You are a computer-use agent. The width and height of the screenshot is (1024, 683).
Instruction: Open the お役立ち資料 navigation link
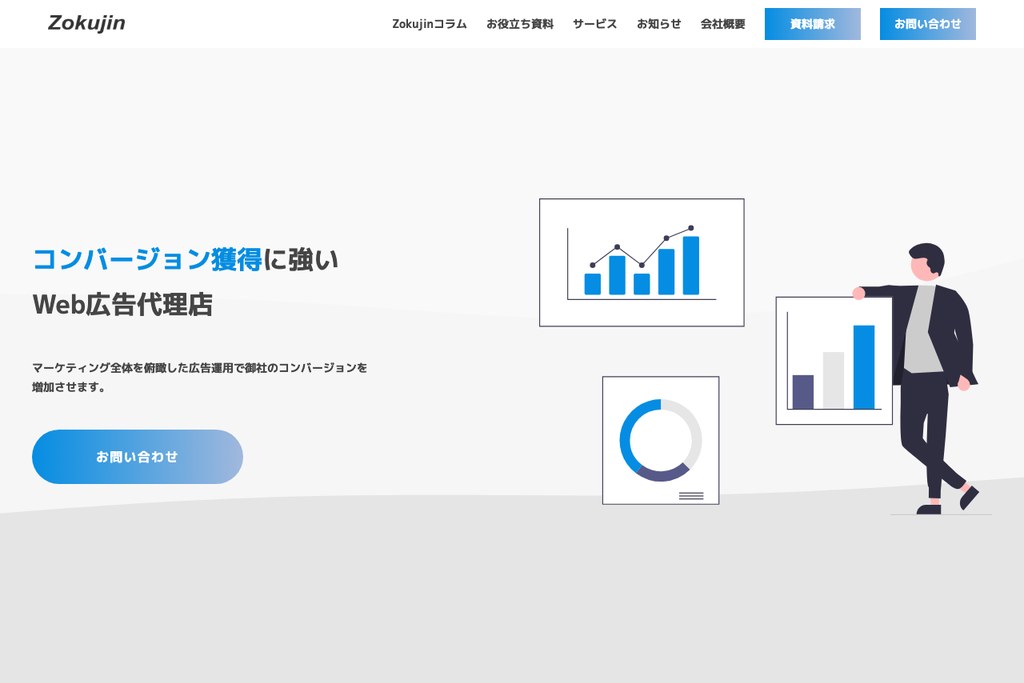pyautogui.click(x=520, y=23)
